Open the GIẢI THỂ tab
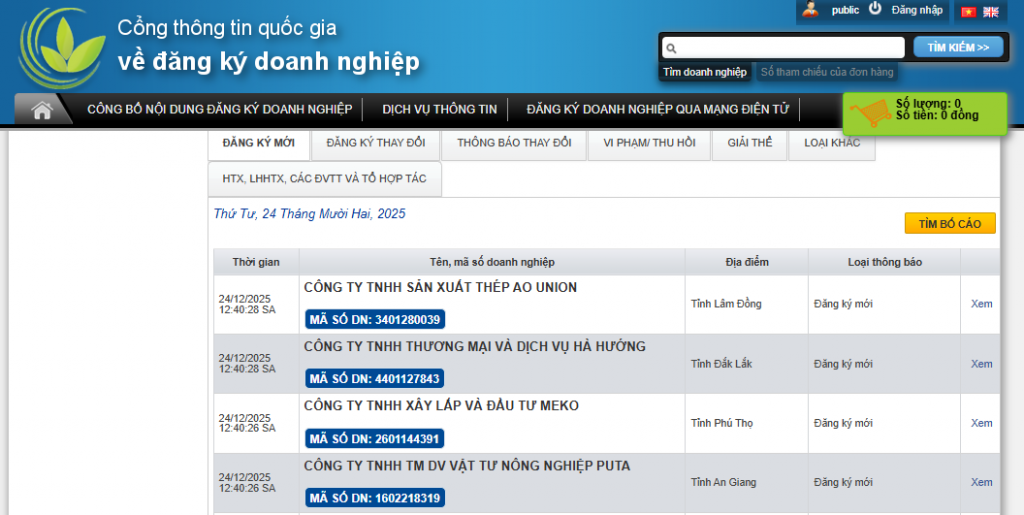The width and height of the screenshot is (1024, 515). [x=750, y=143]
